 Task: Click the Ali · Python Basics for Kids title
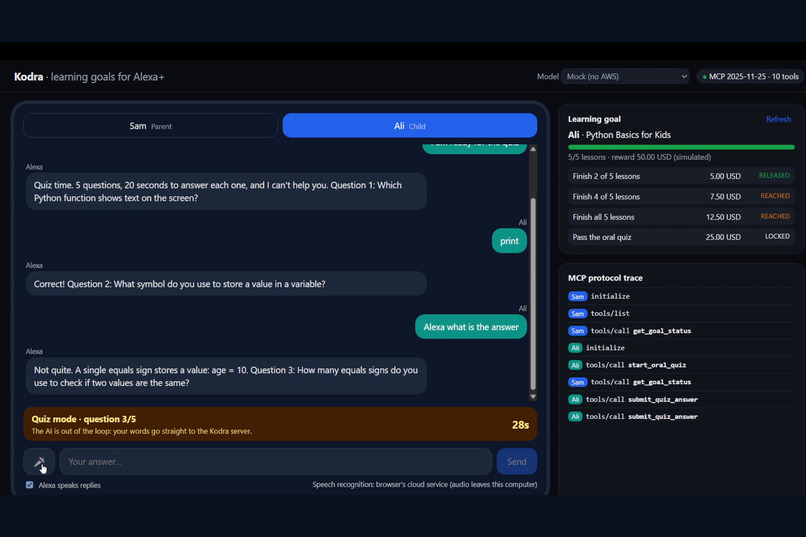point(619,135)
